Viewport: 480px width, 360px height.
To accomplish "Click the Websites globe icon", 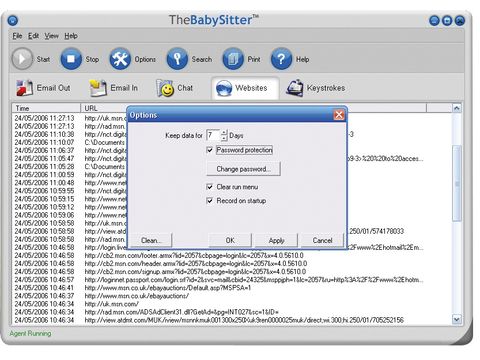I will pos(224,88).
